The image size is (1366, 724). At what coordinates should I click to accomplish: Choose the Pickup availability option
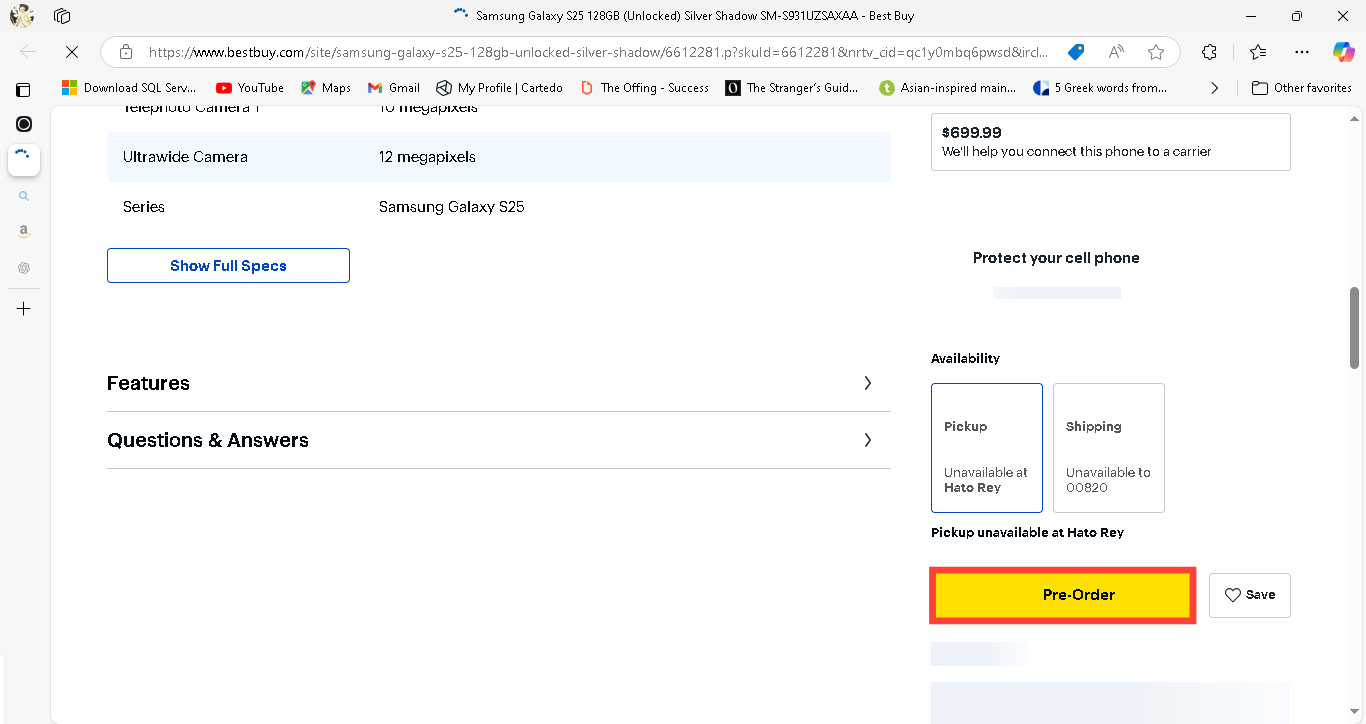pos(986,447)
